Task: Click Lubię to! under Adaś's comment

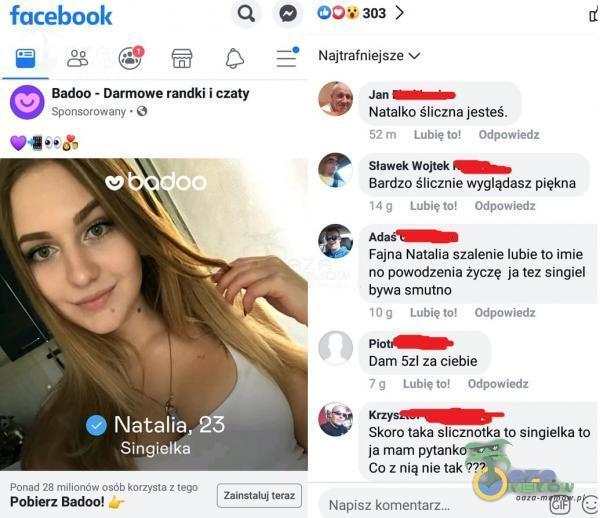Action: (434, 313)
